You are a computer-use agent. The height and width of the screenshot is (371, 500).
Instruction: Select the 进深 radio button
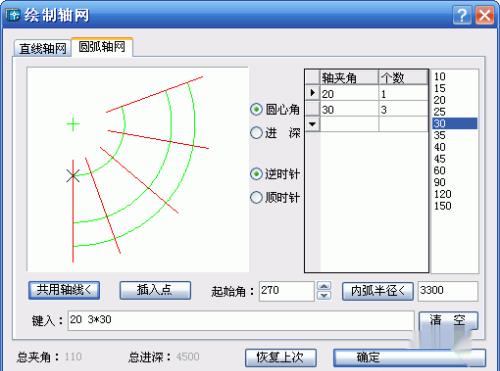[x=256, y=133]
